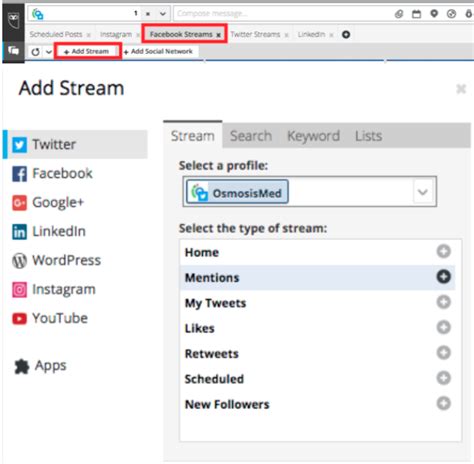Select the New Followers stream type row
This screenshot has width=474, height=464.
tap(317, 404)
